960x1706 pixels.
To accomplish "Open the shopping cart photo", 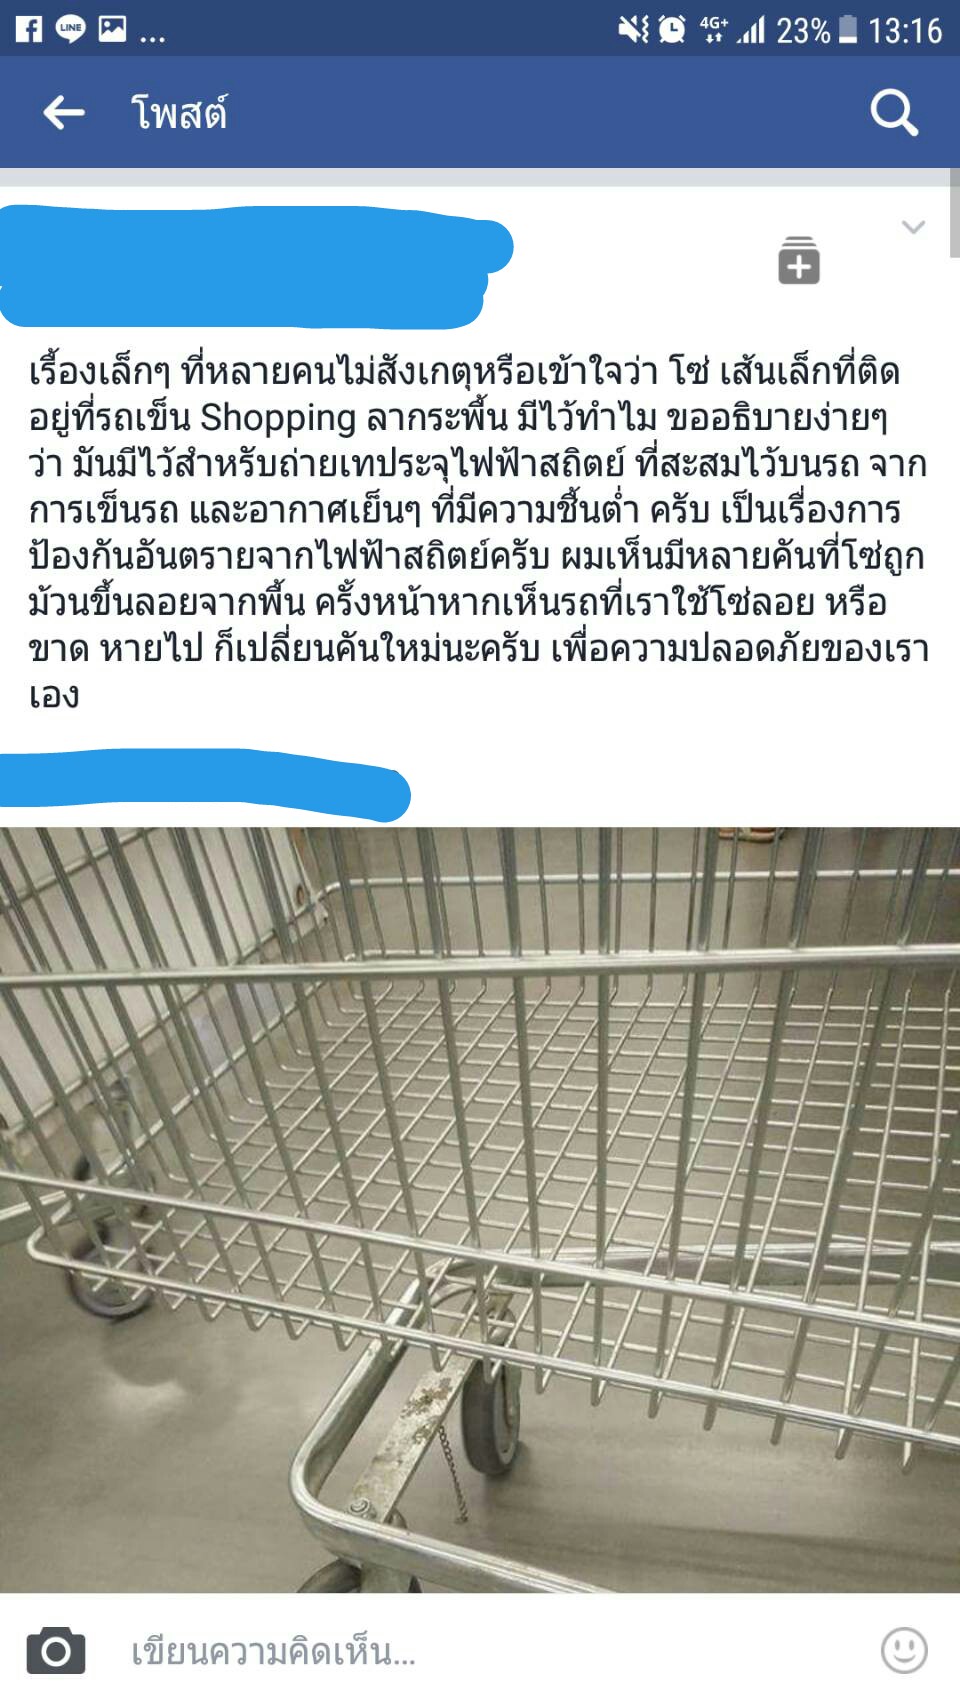I will 480,1209.
